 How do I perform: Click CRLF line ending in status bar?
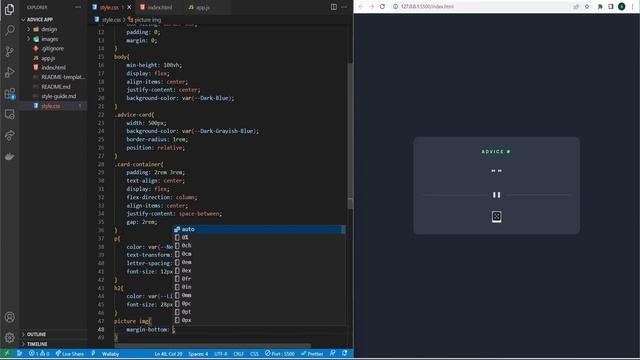(x=238, y=353)
